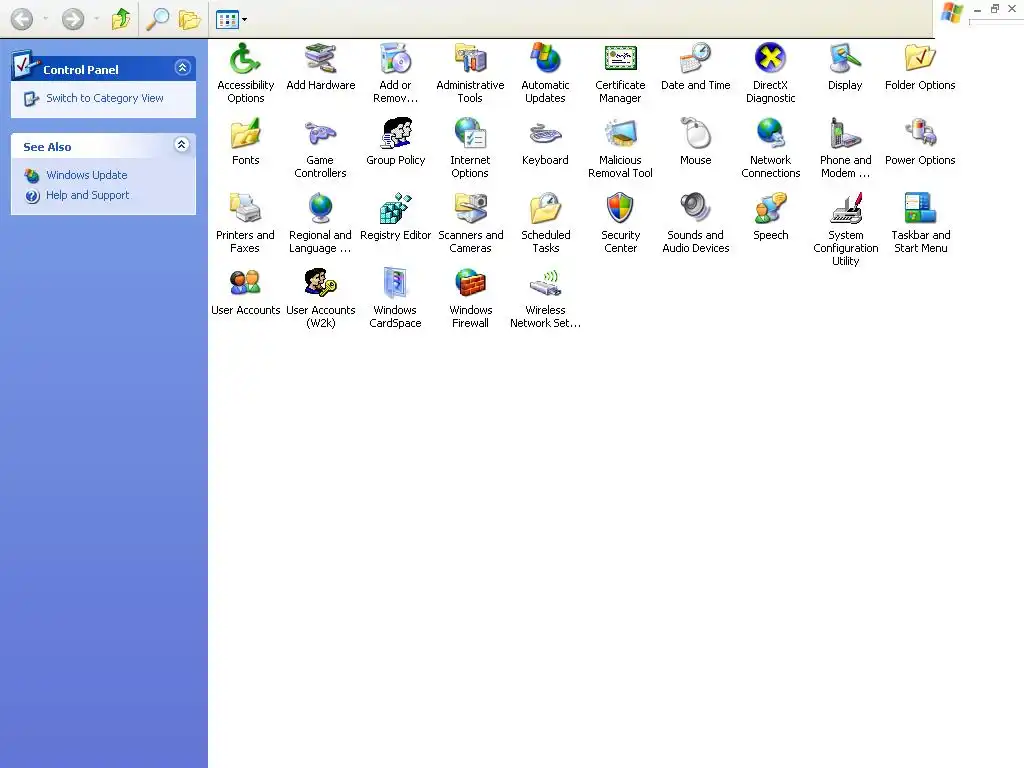This screenshot has height=768, width=1024.
Task: Open Malicious Removal Tool icon
Action: (x=620, y=134)
